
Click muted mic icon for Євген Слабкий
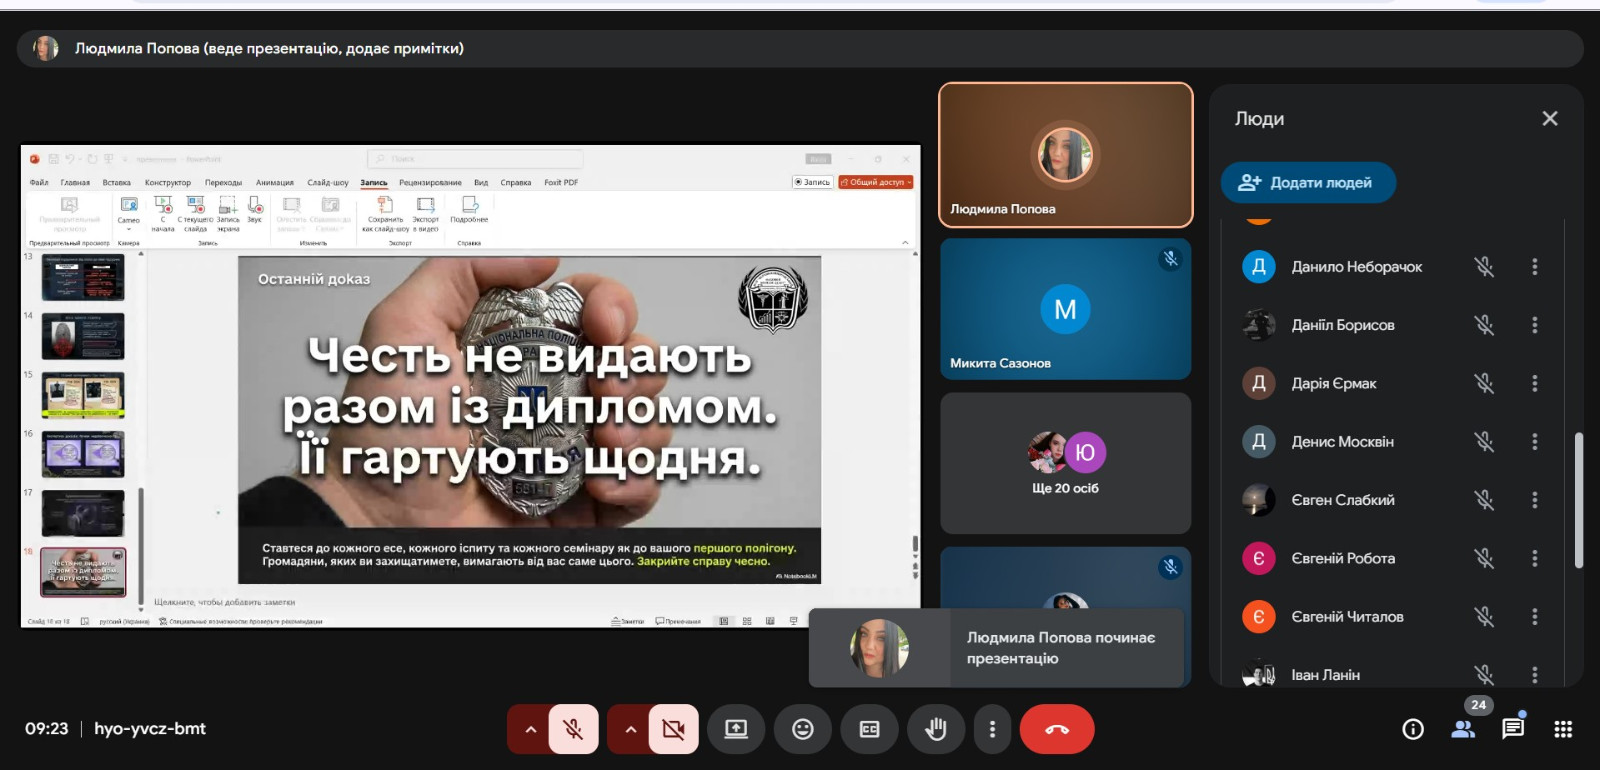point(1484,500)
